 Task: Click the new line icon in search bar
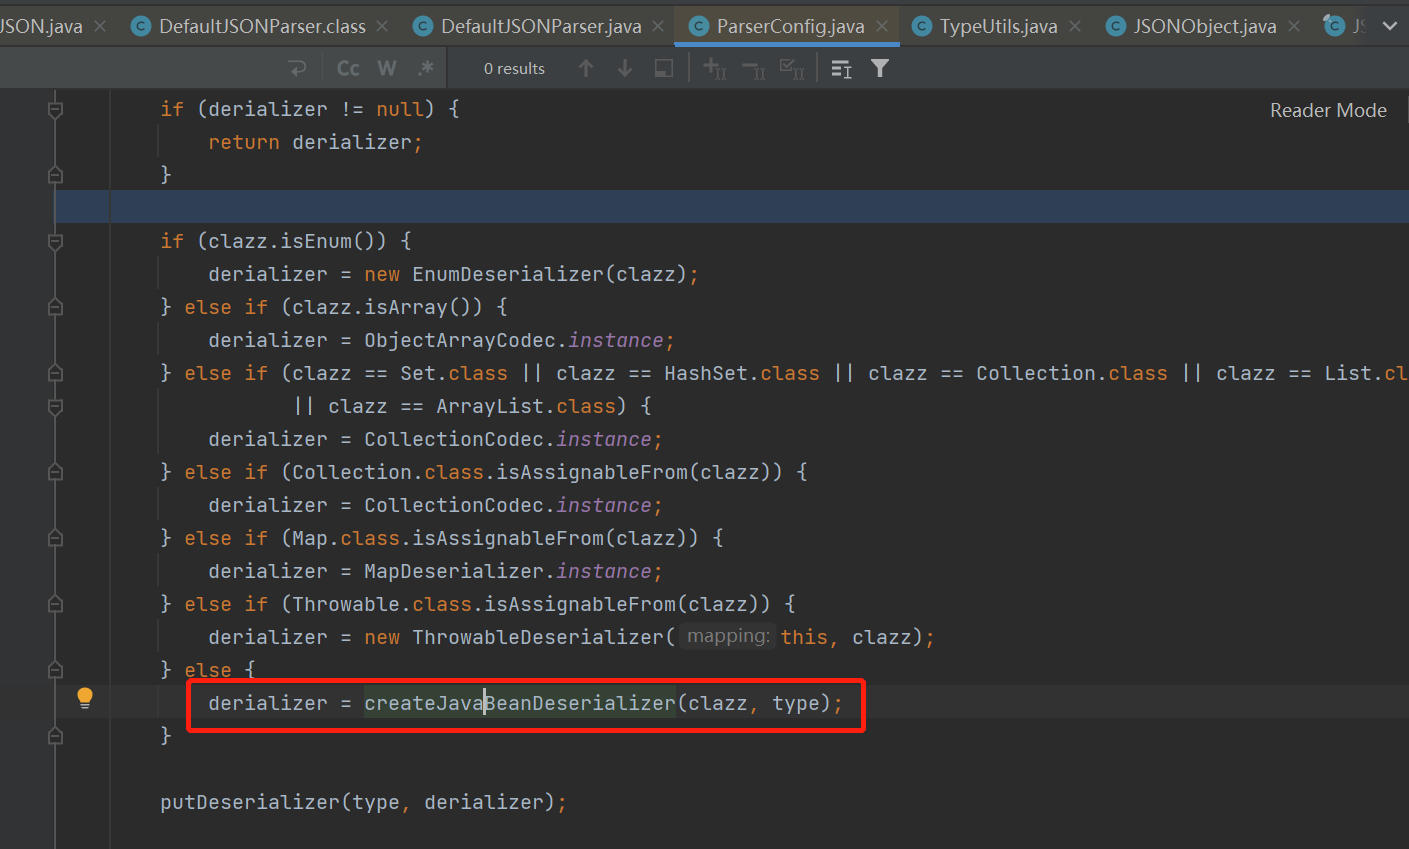pyautogui.click(x=297, y=68)
